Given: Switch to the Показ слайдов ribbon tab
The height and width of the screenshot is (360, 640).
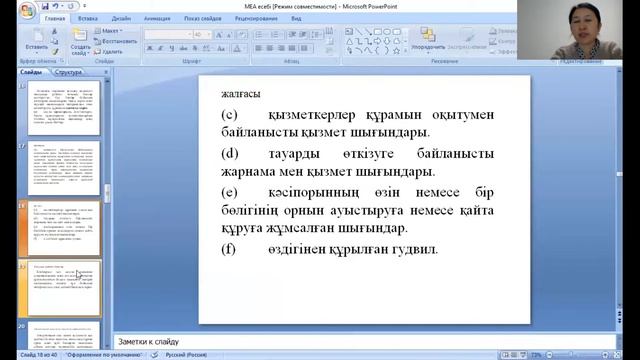Looking at the screenshot, I should (202, 19).
